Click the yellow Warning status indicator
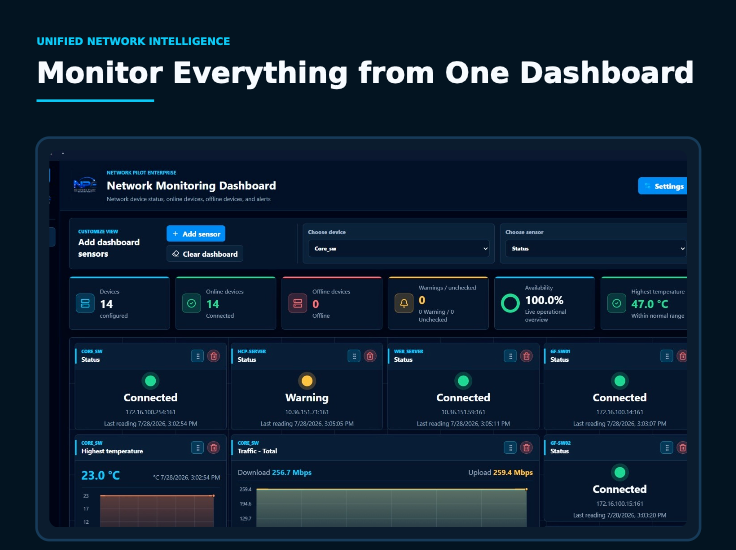 [x=307, y=381]
